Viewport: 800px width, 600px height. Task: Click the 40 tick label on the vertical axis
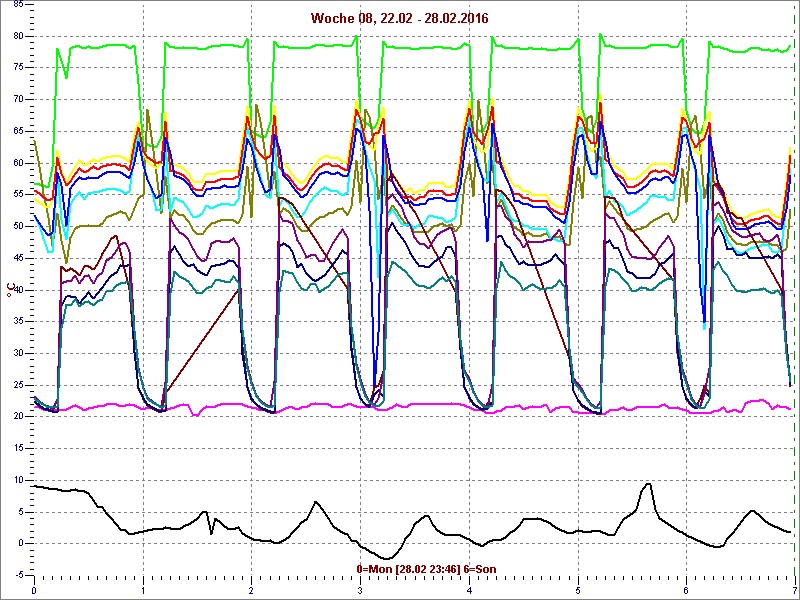click(18, 290)
